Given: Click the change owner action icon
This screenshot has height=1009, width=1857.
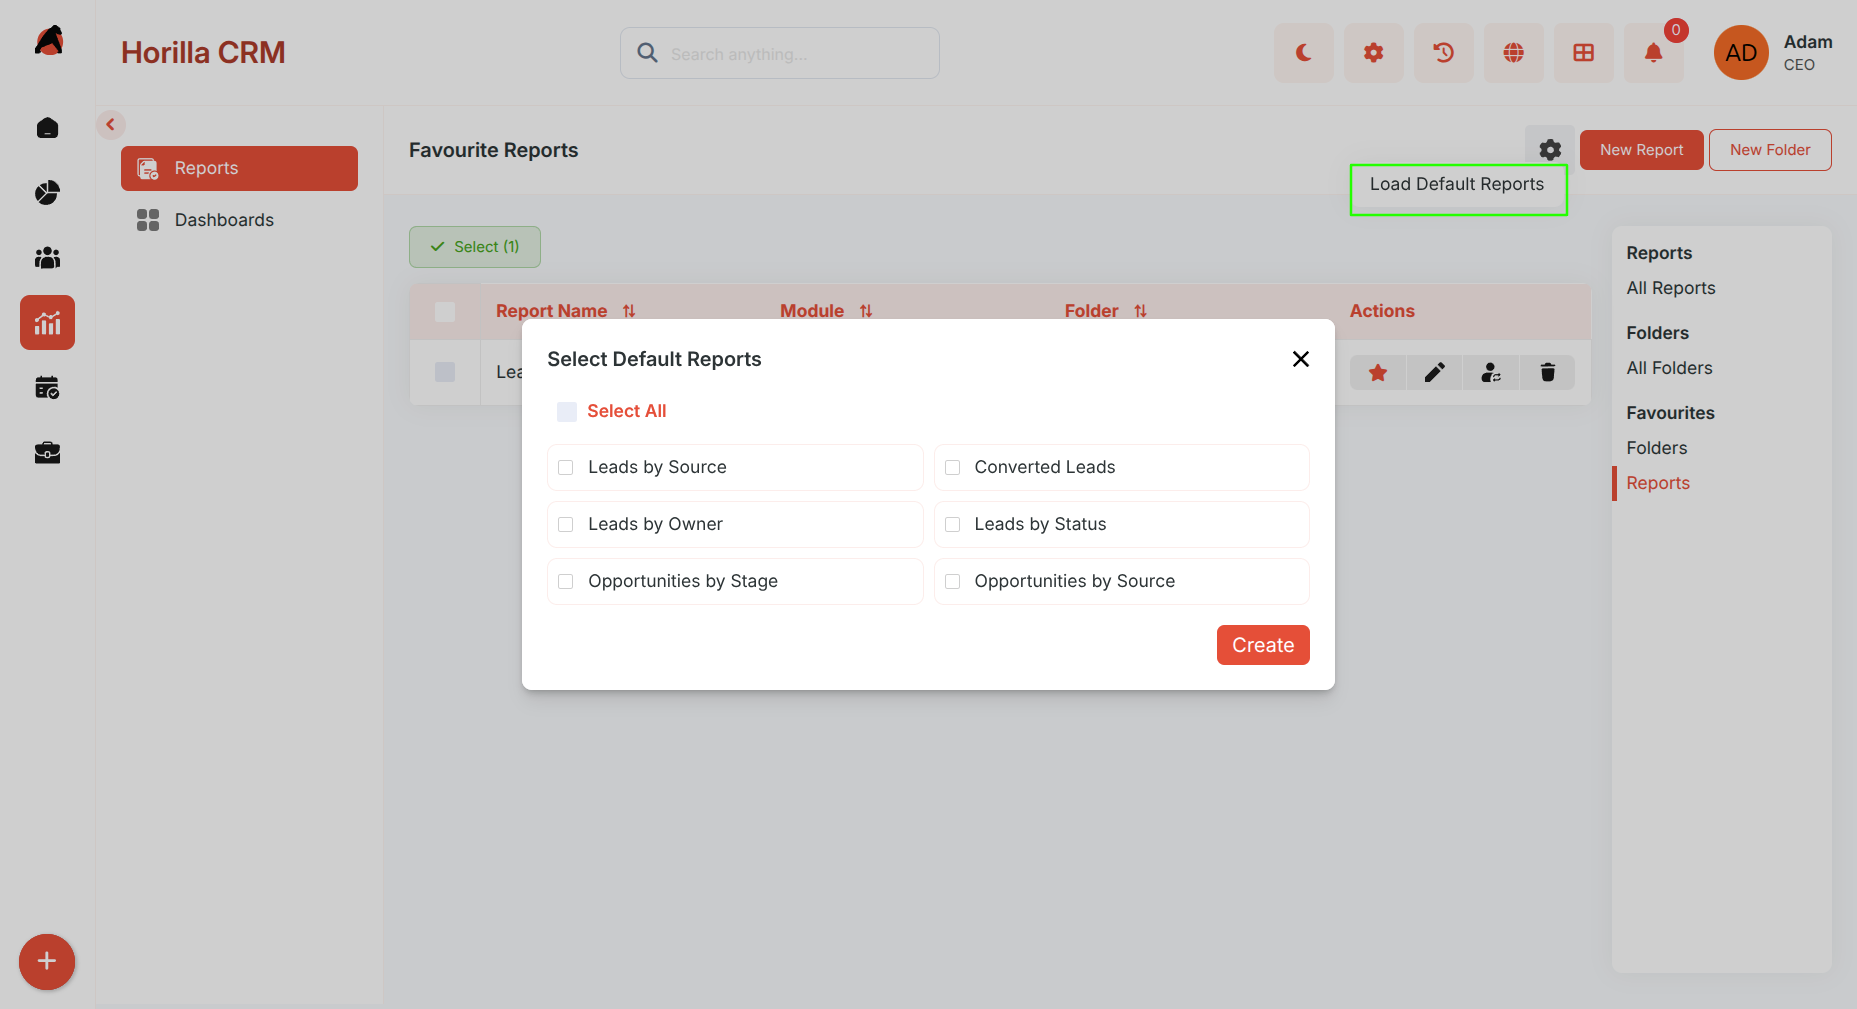Looking at the screenshot, I should [1491, 373].
